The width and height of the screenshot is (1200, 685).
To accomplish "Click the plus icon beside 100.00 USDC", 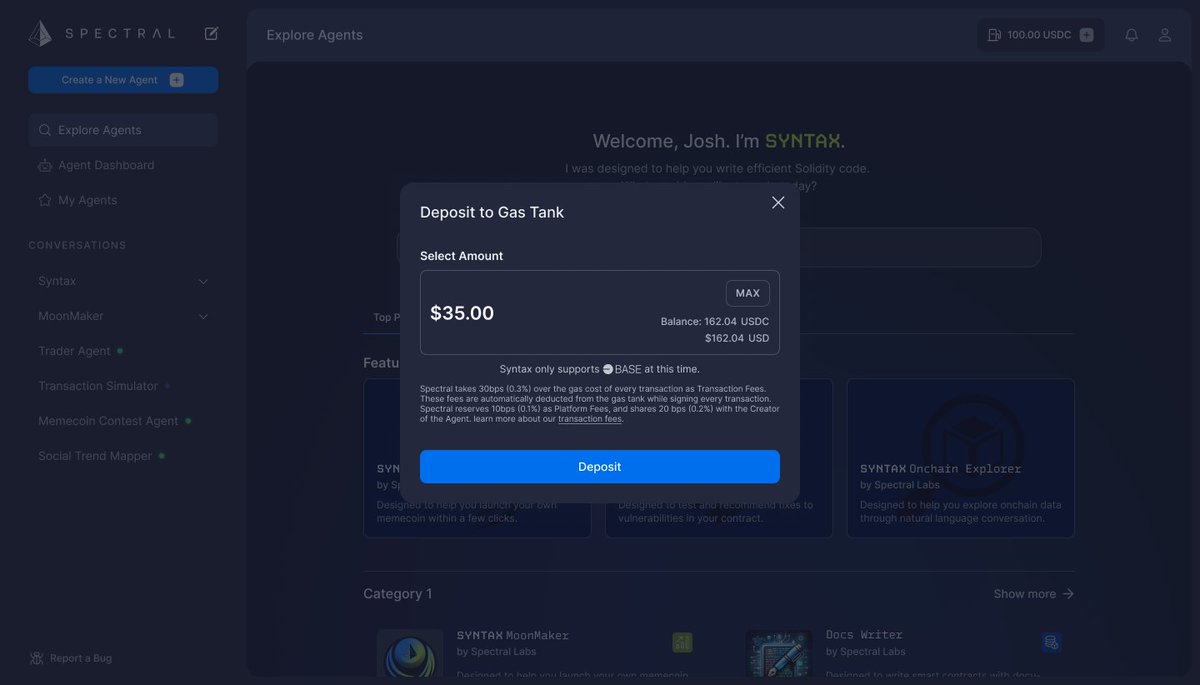I will click(x=1087, y=35).
